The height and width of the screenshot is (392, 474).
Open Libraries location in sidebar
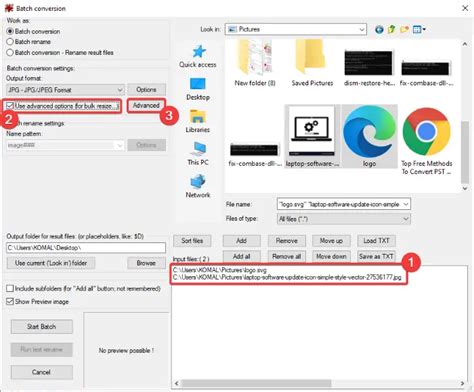[198, 121]
